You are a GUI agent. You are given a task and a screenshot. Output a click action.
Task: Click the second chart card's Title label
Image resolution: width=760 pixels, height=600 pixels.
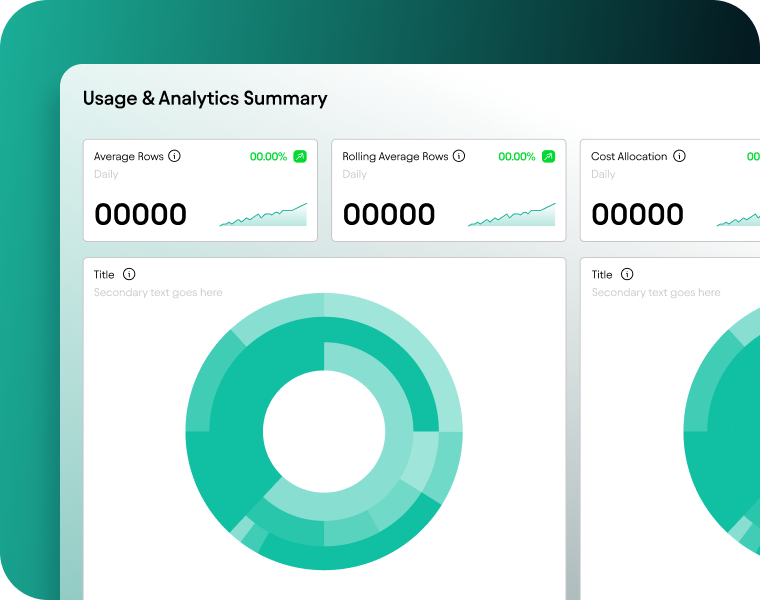pyautogui.click(x=602, y=275)
